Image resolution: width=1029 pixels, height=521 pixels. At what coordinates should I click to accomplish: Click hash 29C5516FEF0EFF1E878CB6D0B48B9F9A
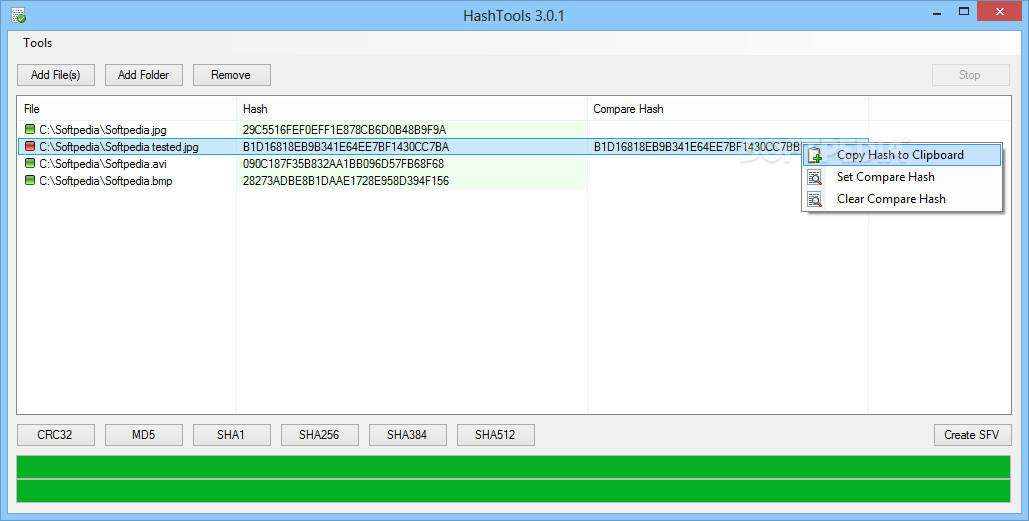click(x=345, y=129)
